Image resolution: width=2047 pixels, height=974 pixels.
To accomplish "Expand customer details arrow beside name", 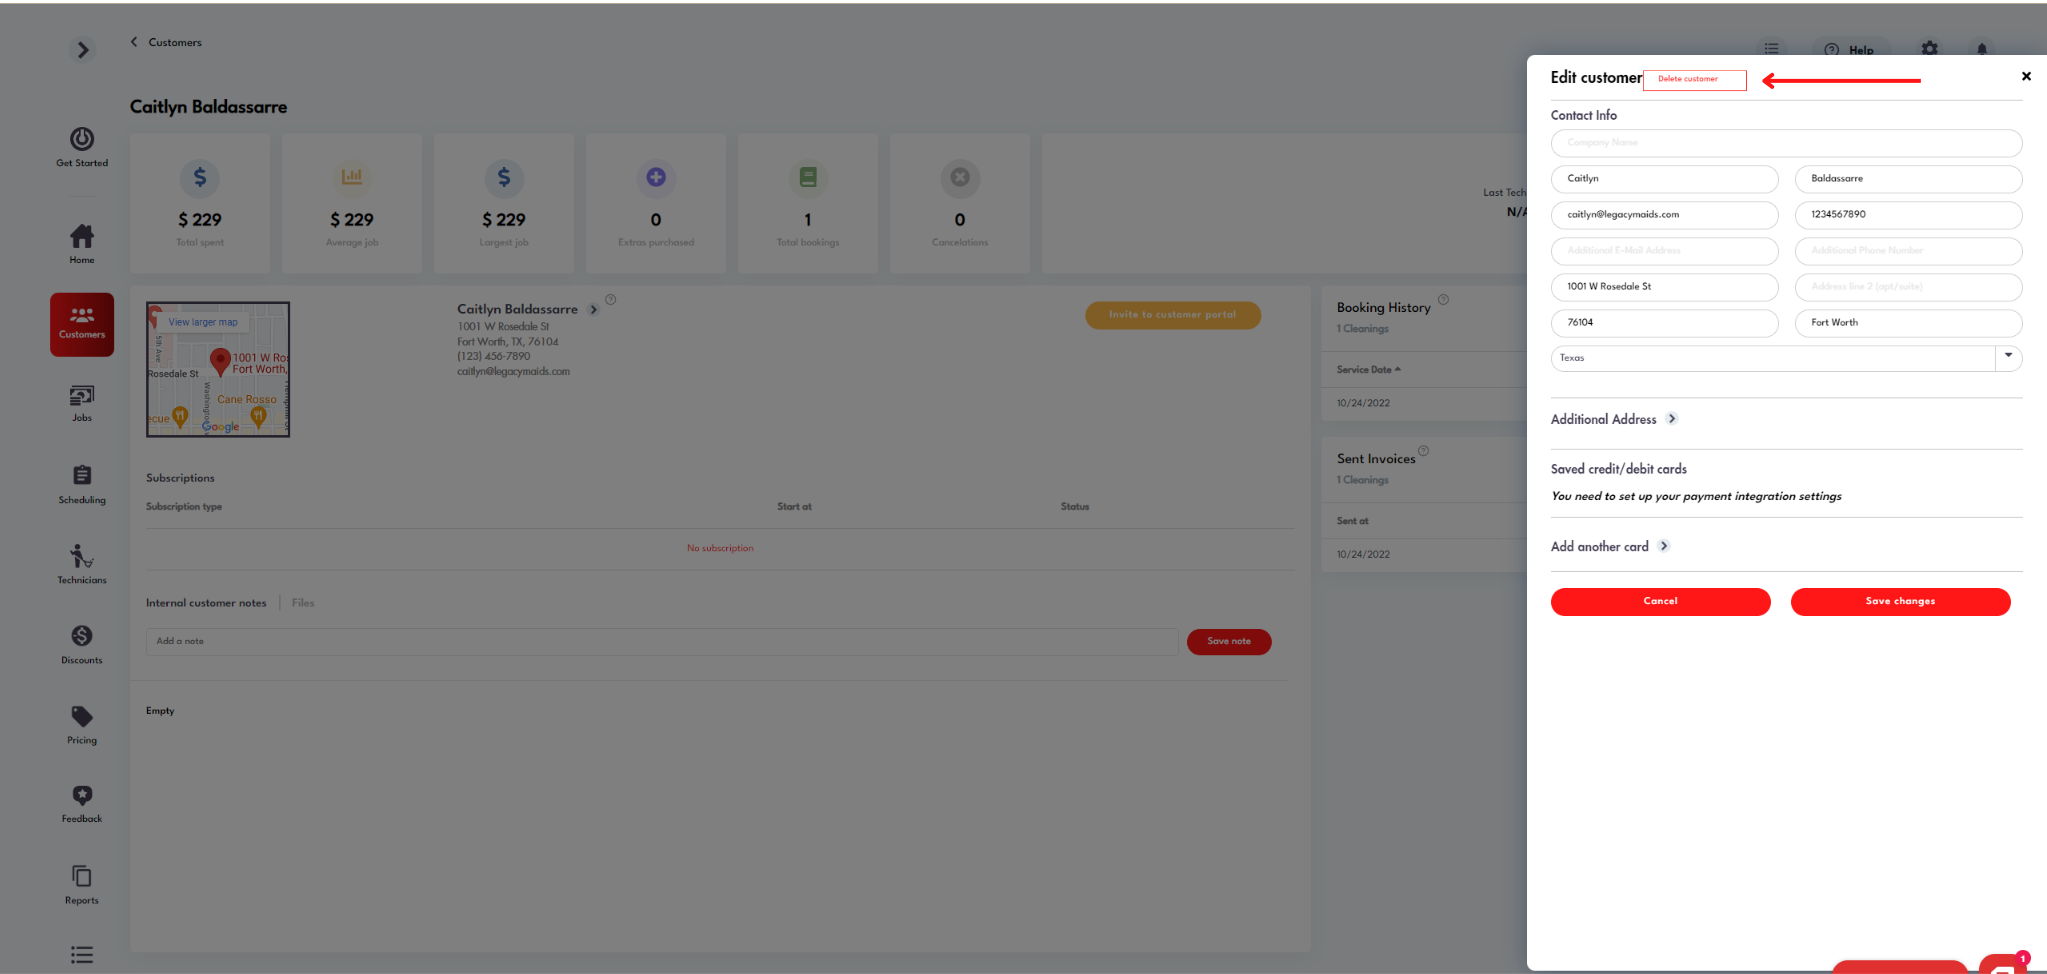I will coord(593,310).
